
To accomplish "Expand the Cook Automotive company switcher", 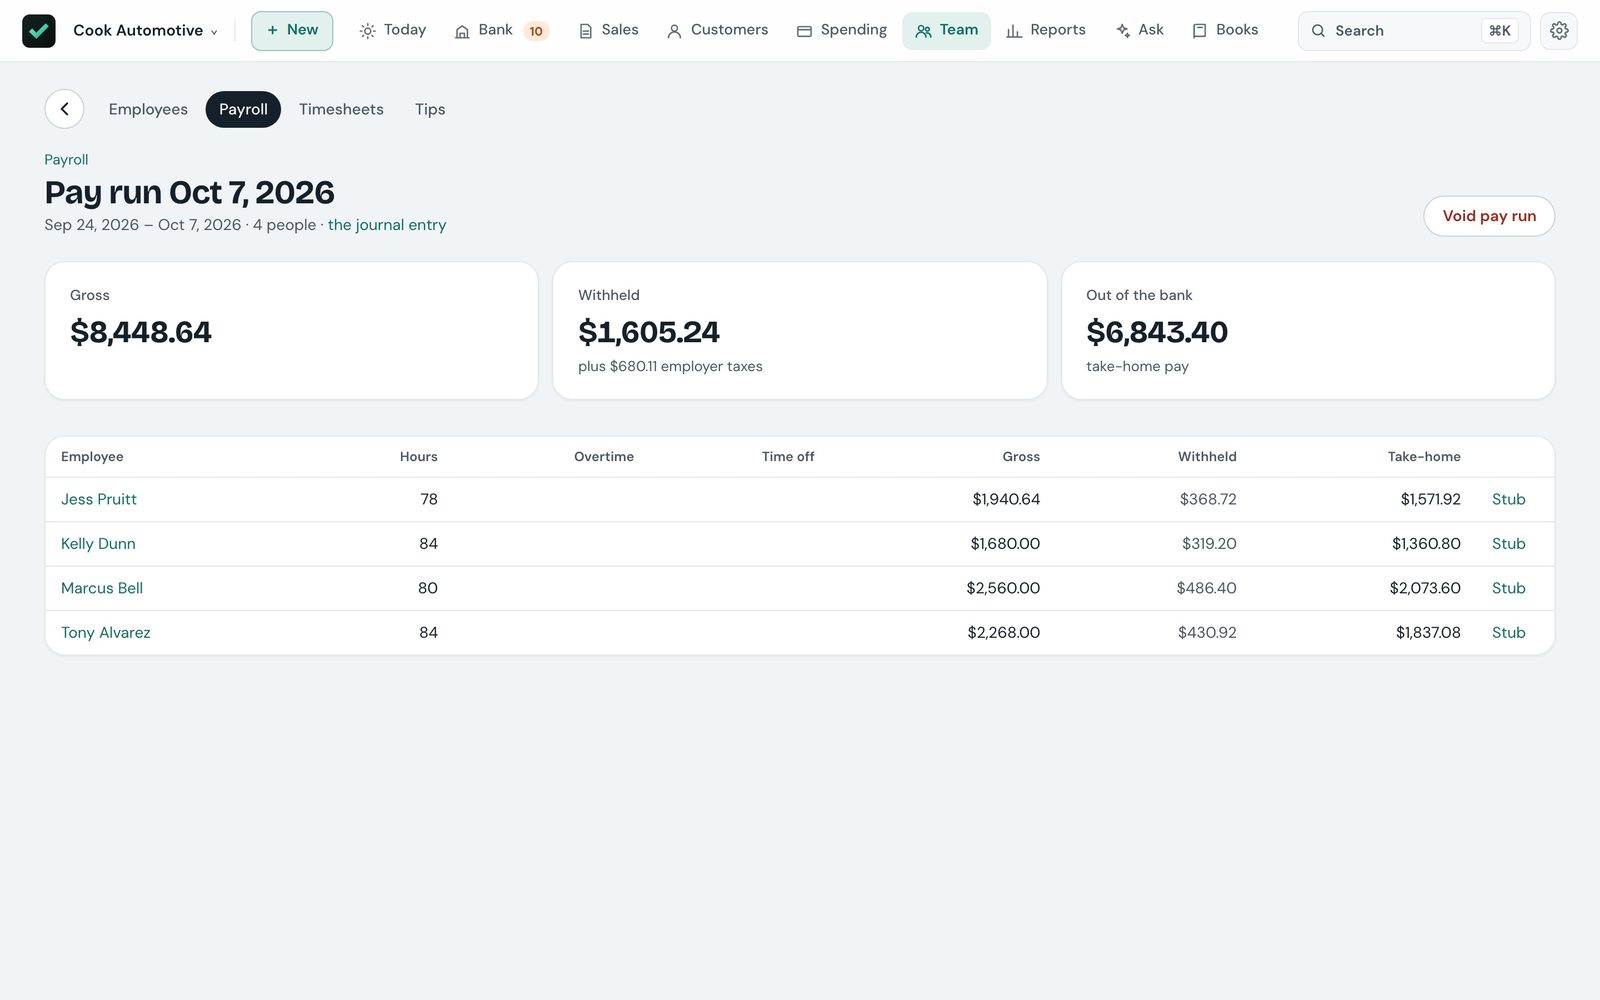I will pos(145,31).
